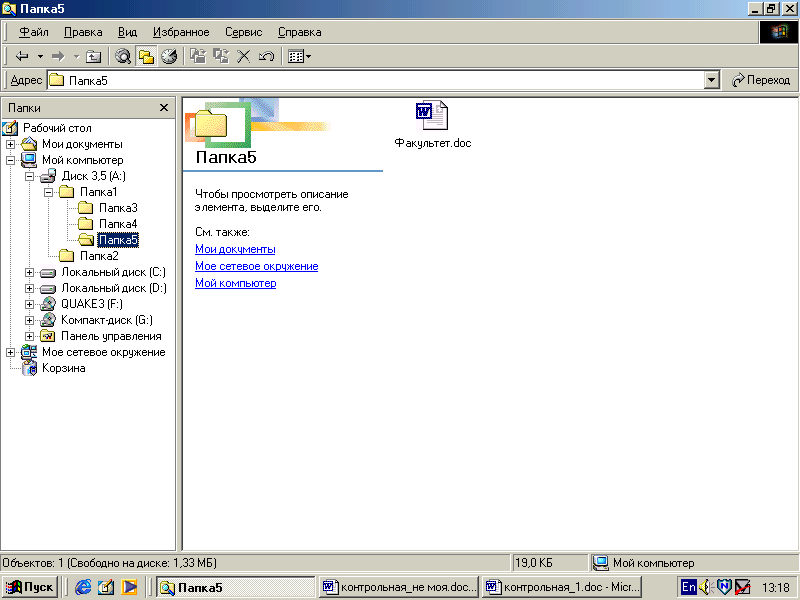Open the Views toolbar dropdown

coord(299,56)
